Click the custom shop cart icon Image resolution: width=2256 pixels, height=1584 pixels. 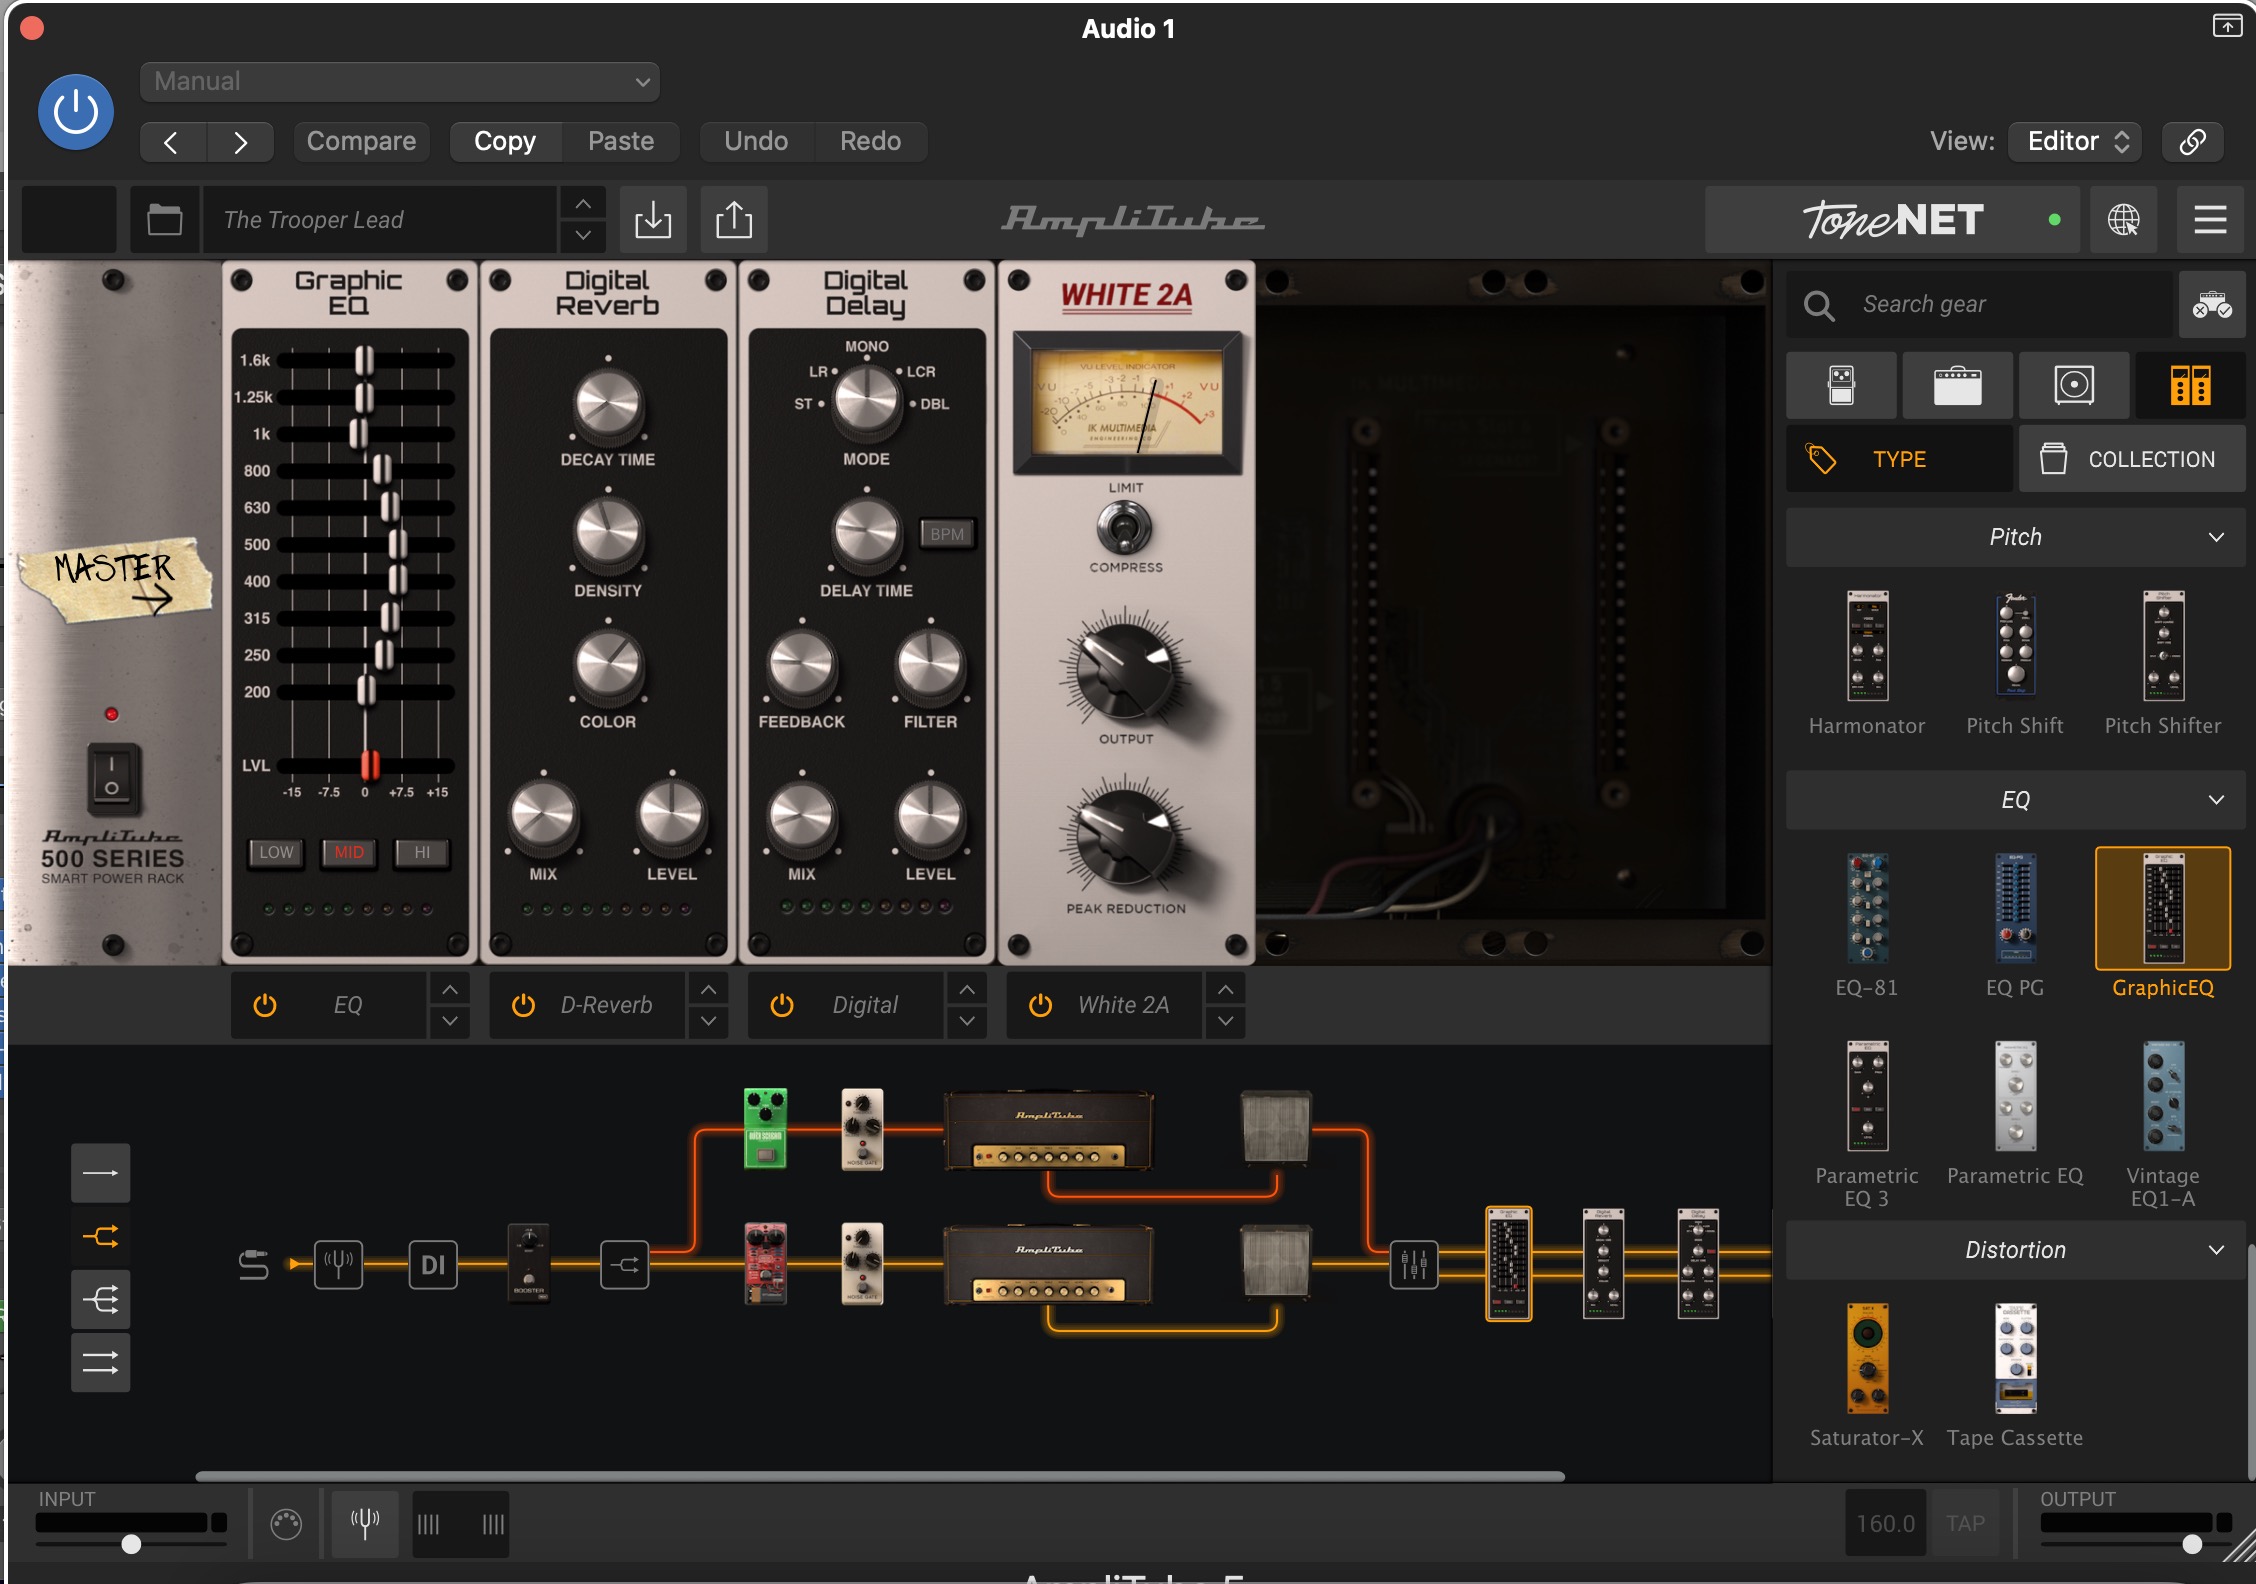click(x=2212, y=304)
